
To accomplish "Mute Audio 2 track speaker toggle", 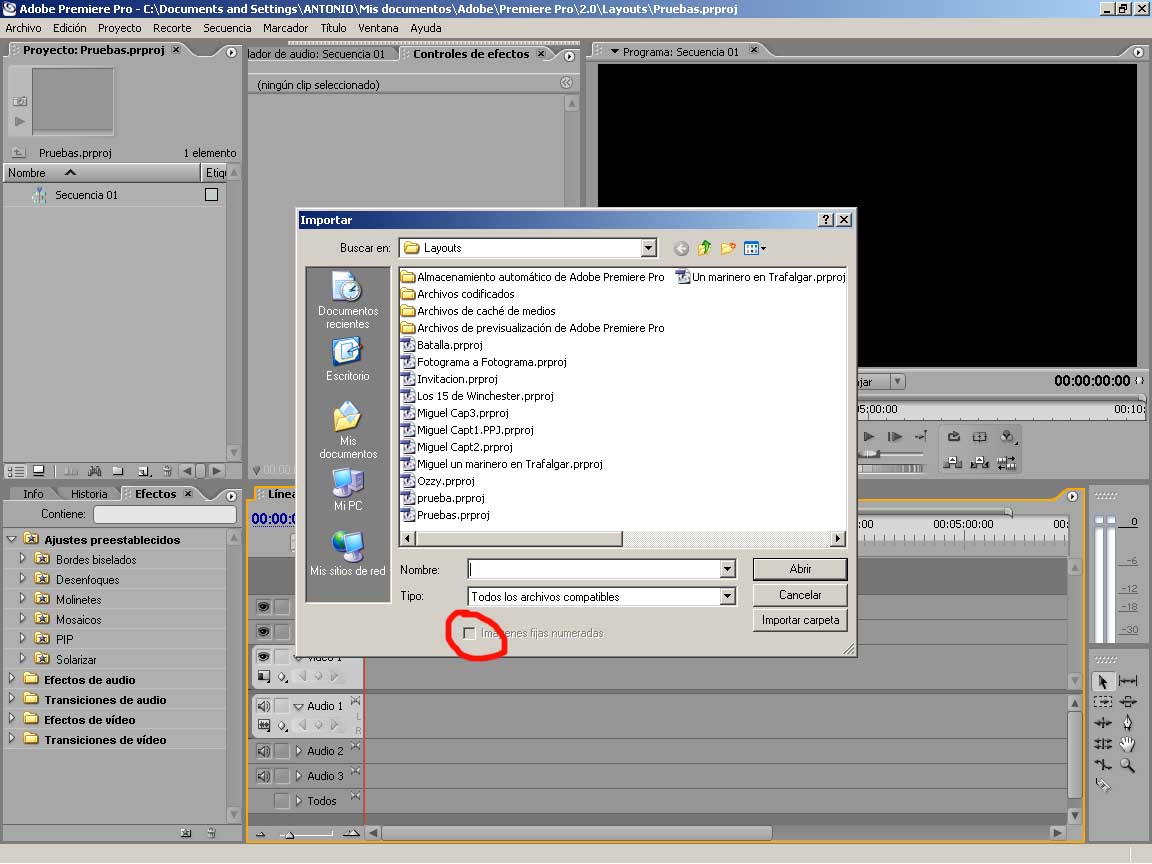I will 263,751.
